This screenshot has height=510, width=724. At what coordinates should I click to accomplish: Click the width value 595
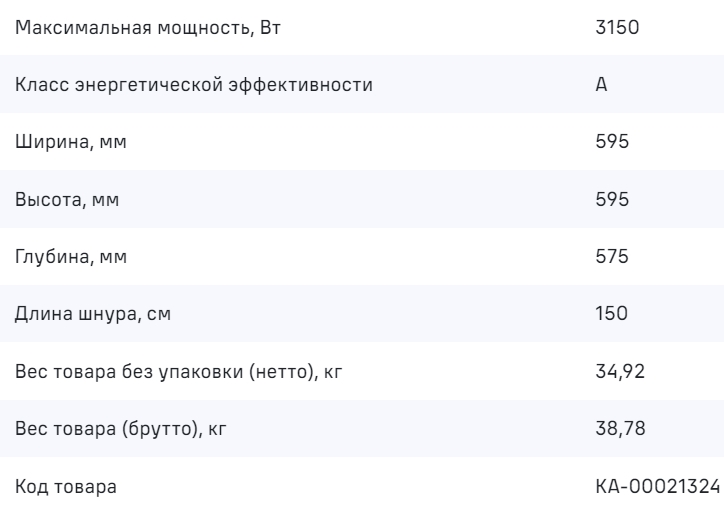coord(611,142)
